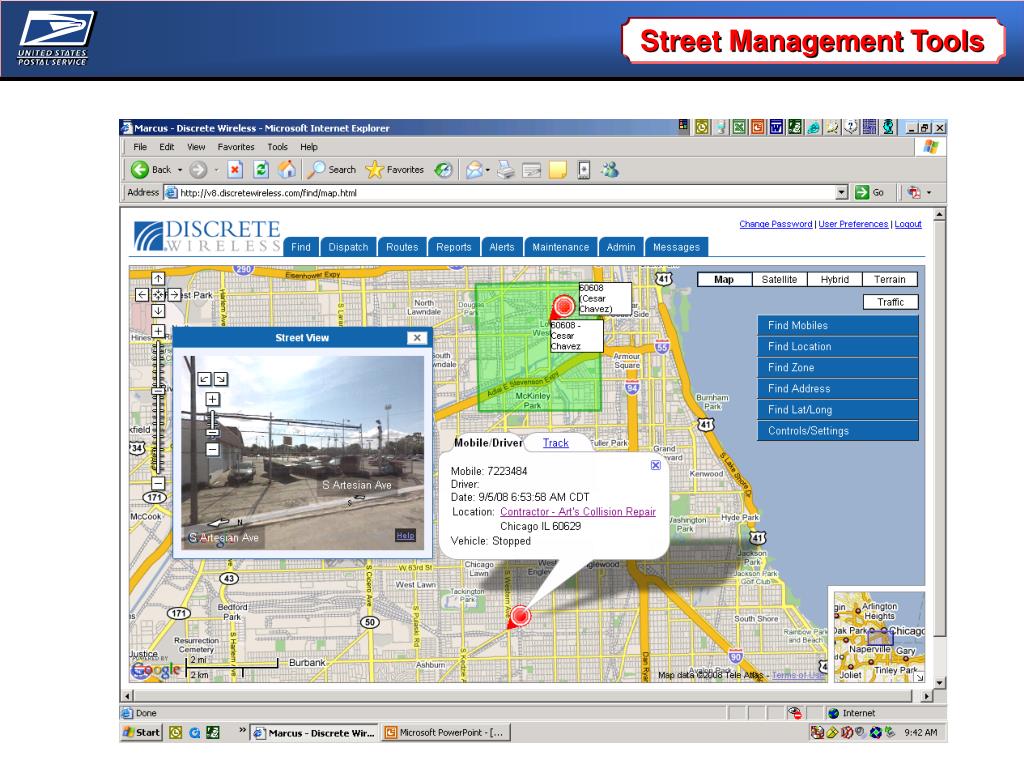Click the Forward arrow in the browser toolbar
This screenshot has height=768, width=1024.
(198, 170)
